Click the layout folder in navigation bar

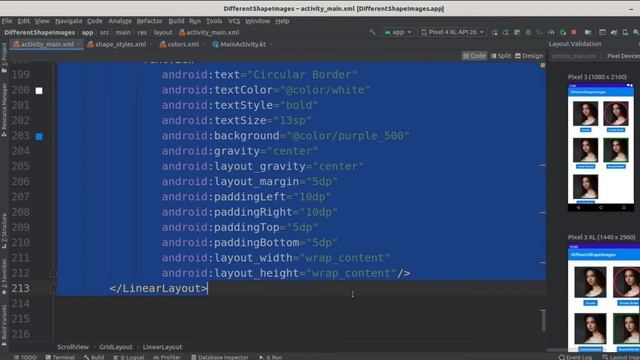pos(163,32)
